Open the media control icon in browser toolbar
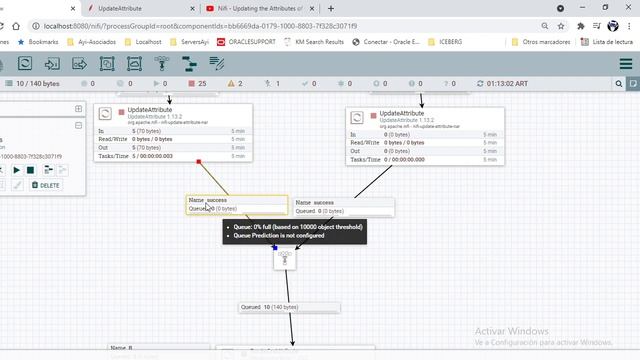Image resolution: width=640 pixels, height=360 pixels. 597,26
